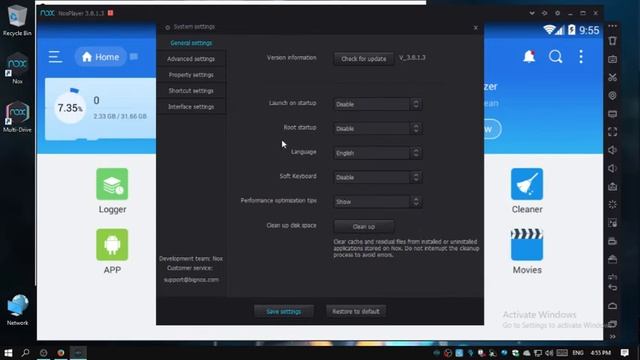640x360 pixels.
Task: Click Check for update button
Action: [364, 59]
